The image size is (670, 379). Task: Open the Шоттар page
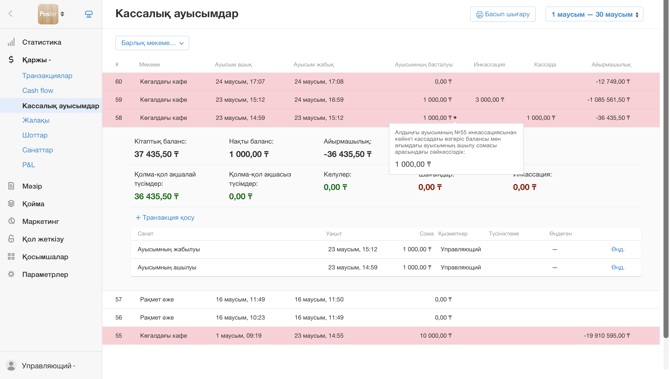35,135
